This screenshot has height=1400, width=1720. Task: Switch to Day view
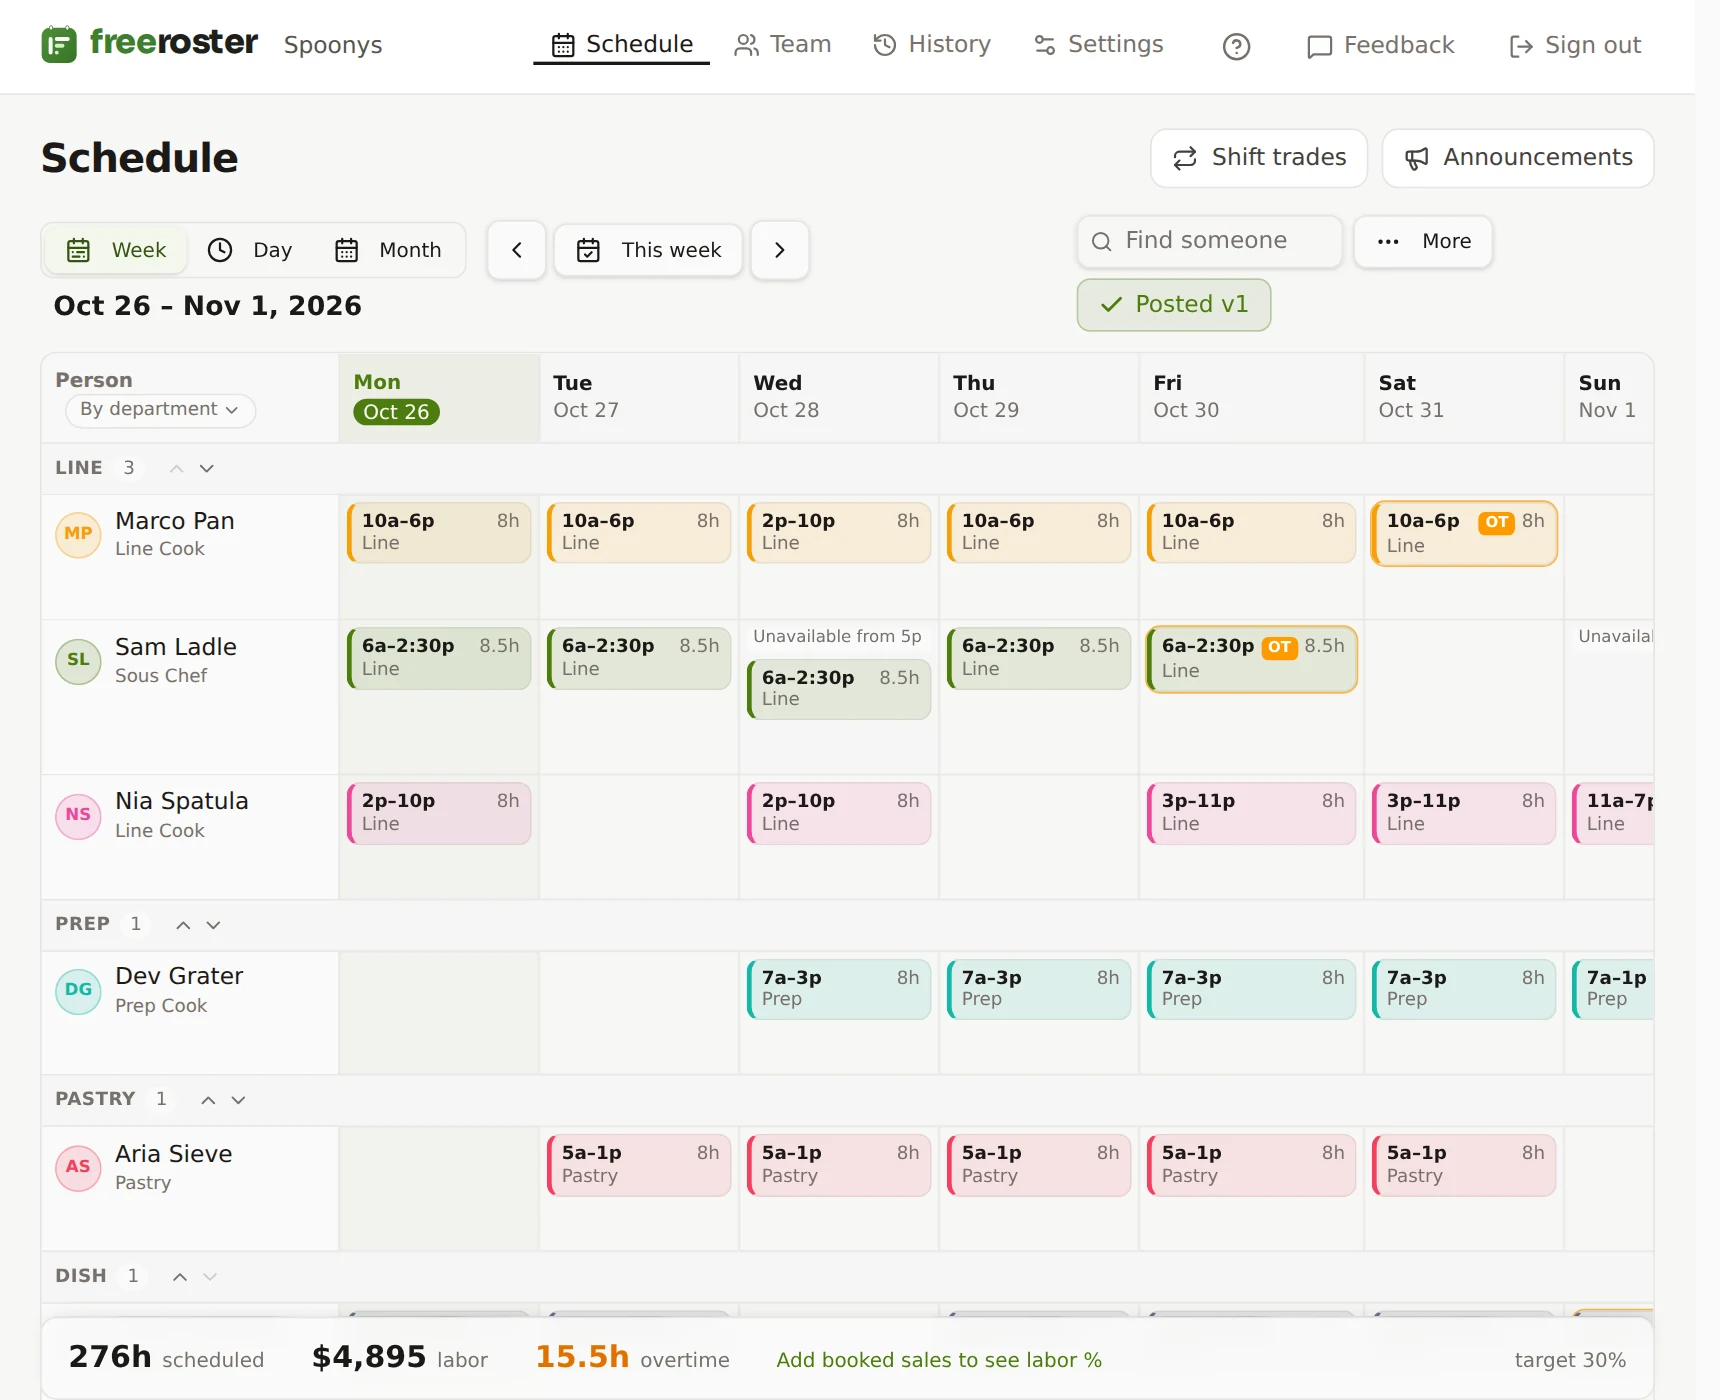tap(250, 250)
